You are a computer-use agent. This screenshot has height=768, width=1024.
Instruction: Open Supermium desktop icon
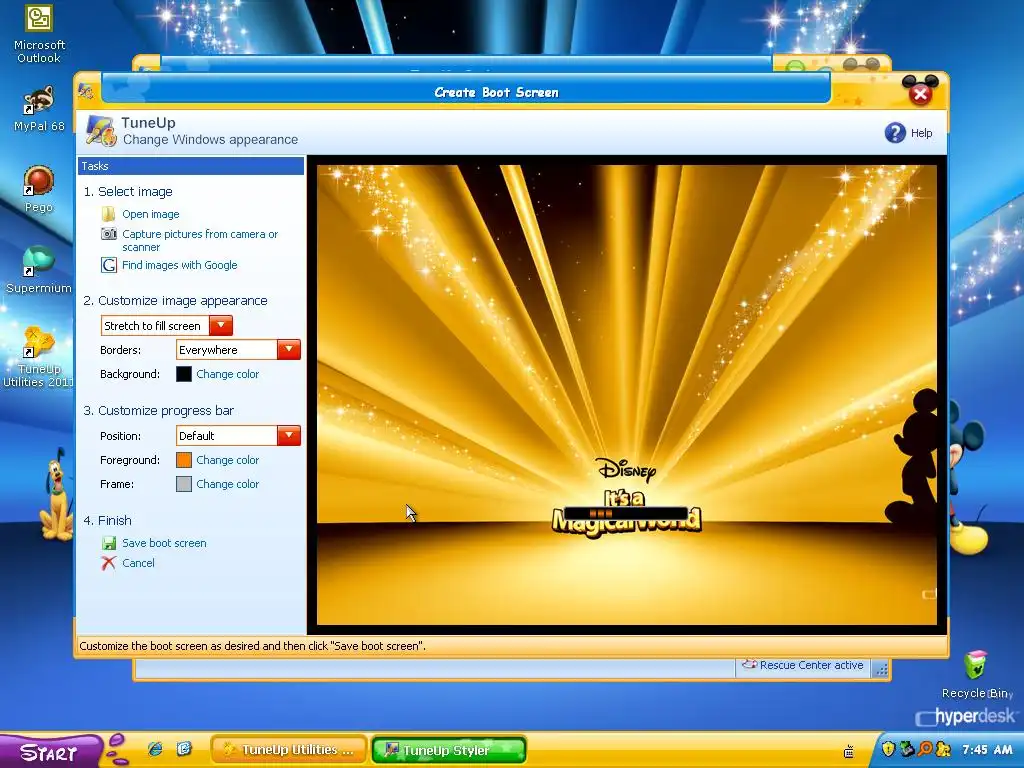click(39, 270)
